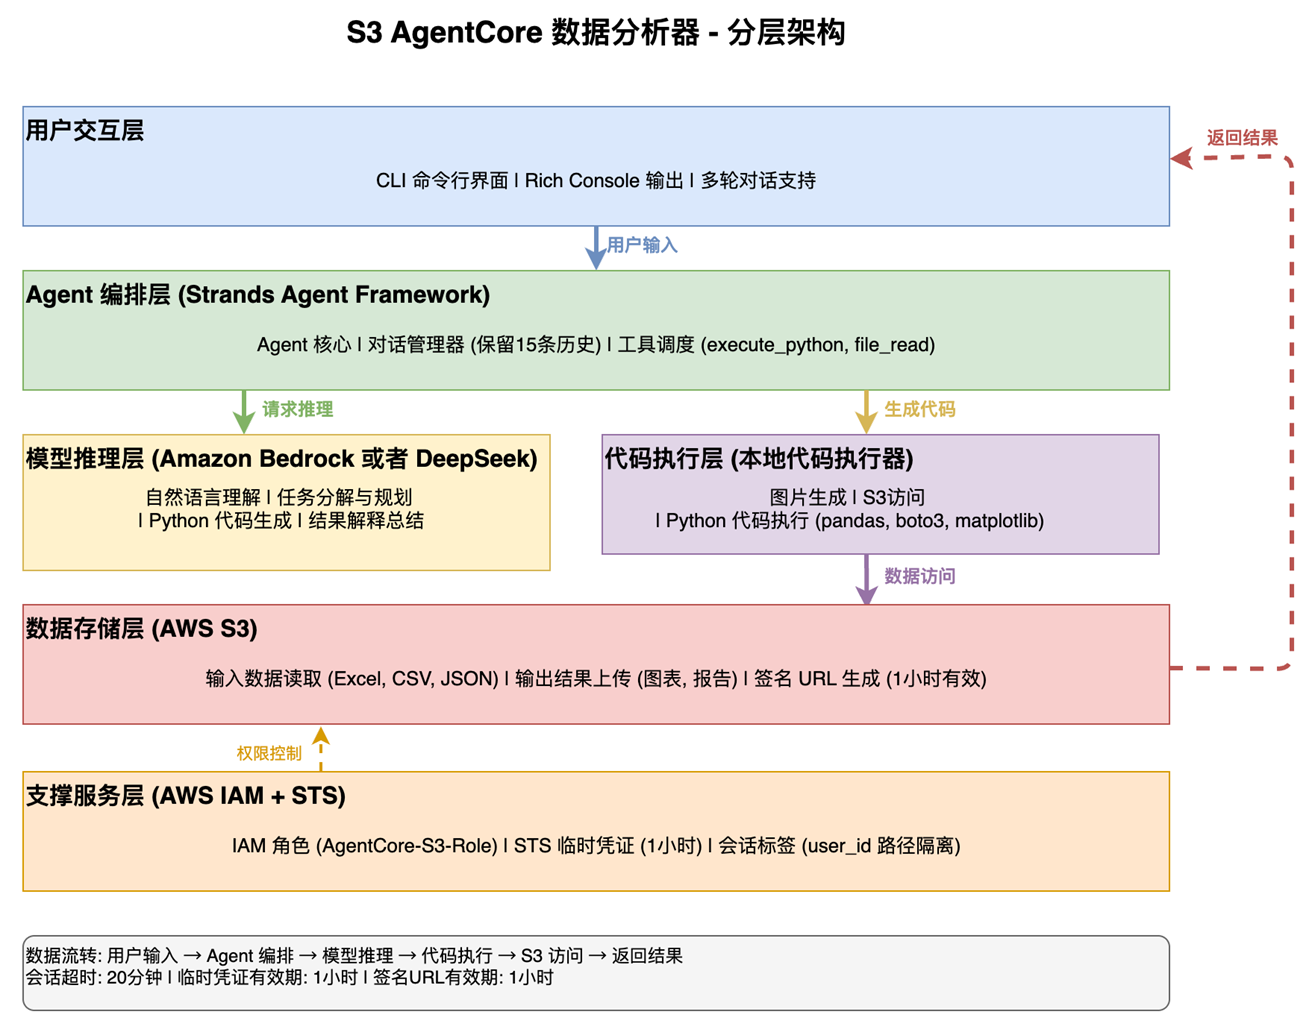Click the "Python 代码生成" text
Image resolution: width=1315 pixels, height=1032 pixels.
pyautogui.click(x=220, y=521)
